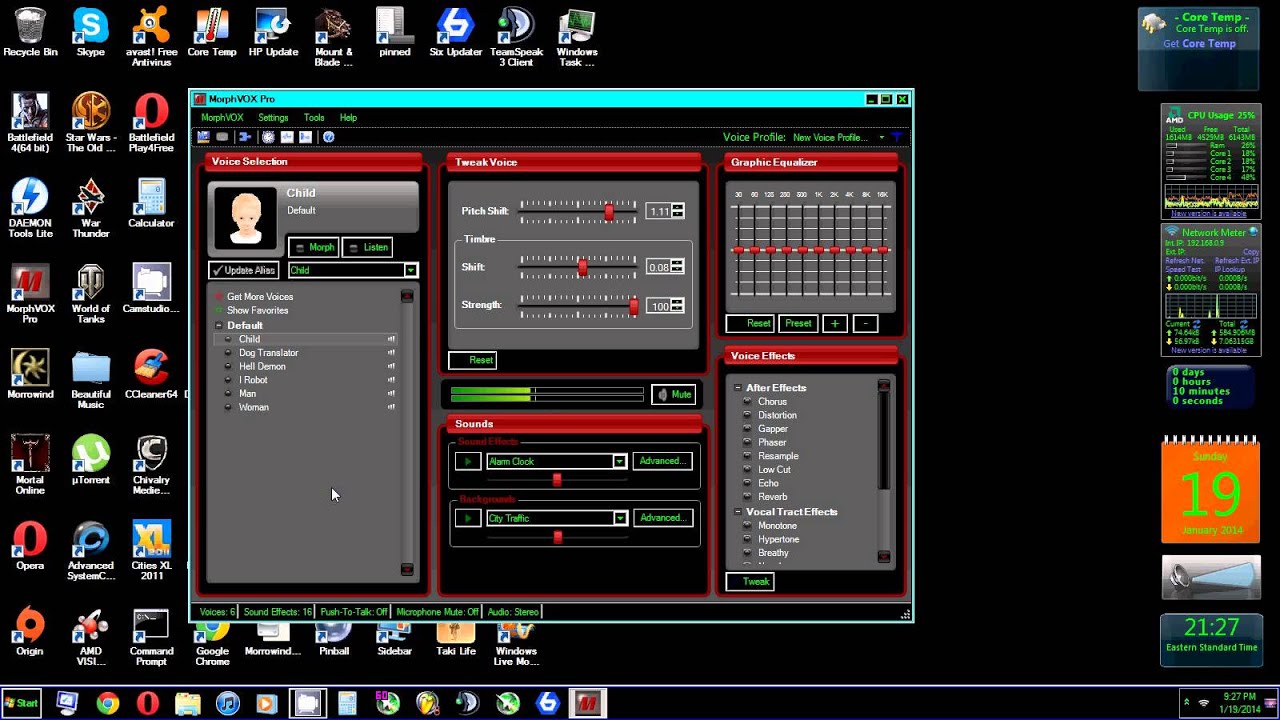The height and width of the screenshot is (720, 1280).
Task: Open War Thunder desktop shortcut
Action: point(90,208)
